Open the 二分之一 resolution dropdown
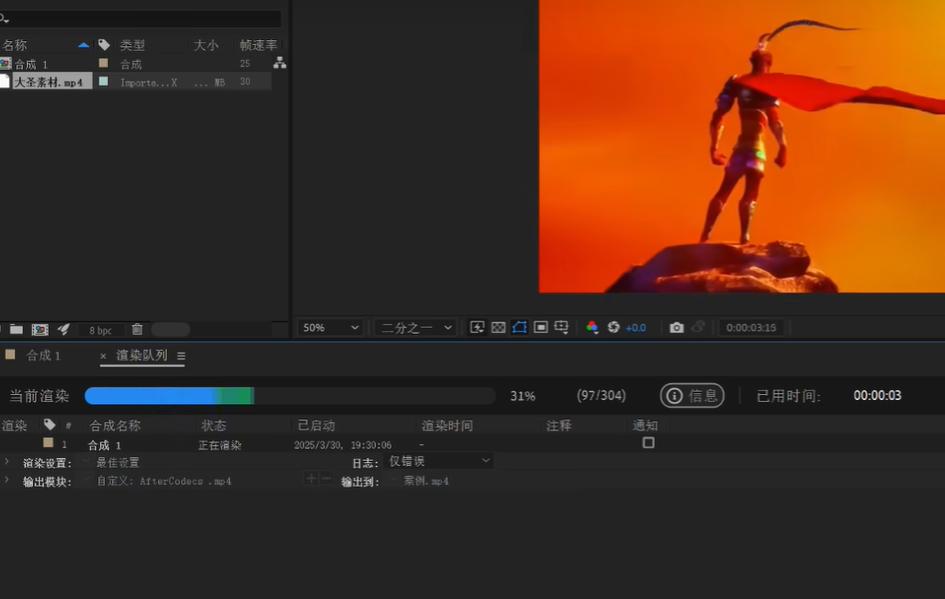This screenshot has height=599, width=945. click(x=416, y=327)
